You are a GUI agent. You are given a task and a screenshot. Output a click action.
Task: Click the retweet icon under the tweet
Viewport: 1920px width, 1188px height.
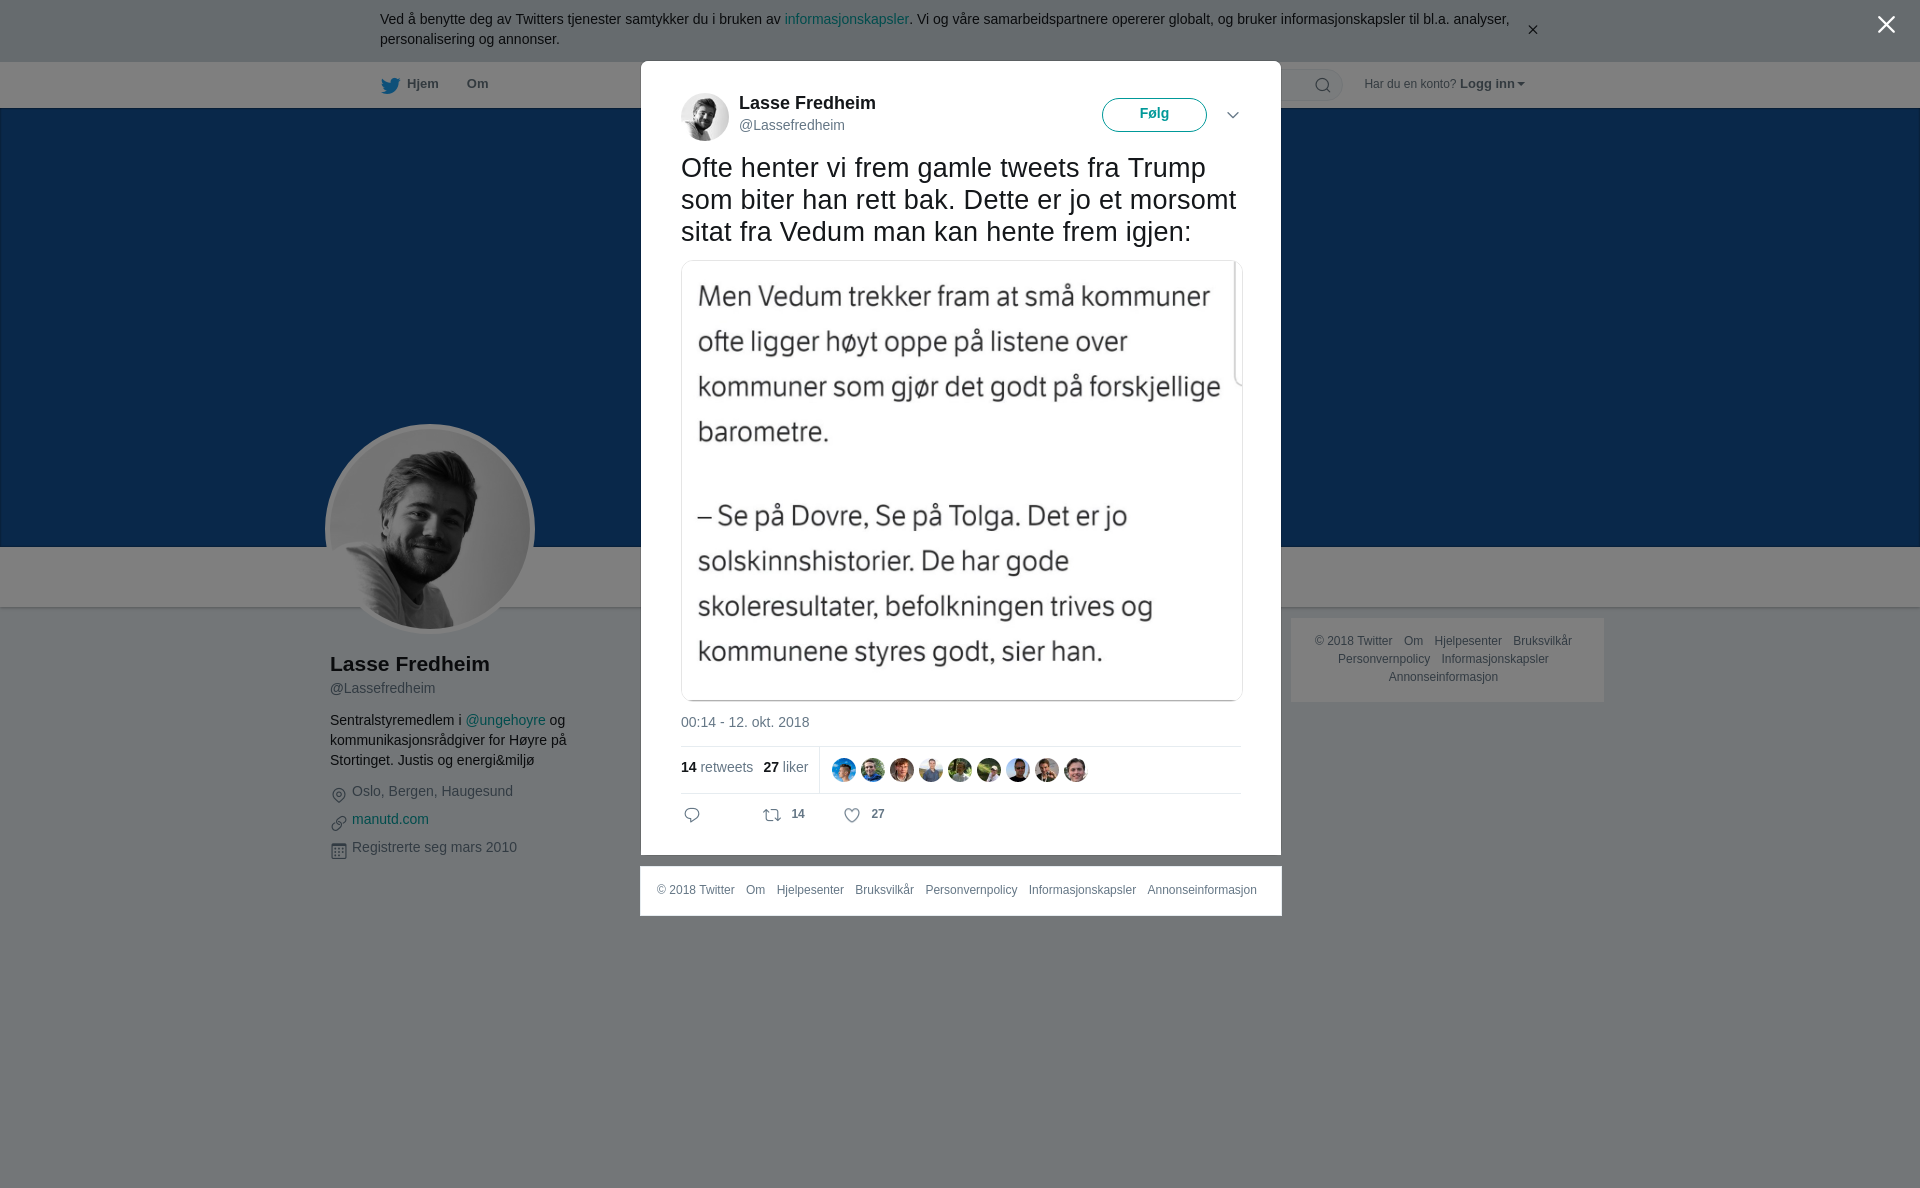click(772, 815)
